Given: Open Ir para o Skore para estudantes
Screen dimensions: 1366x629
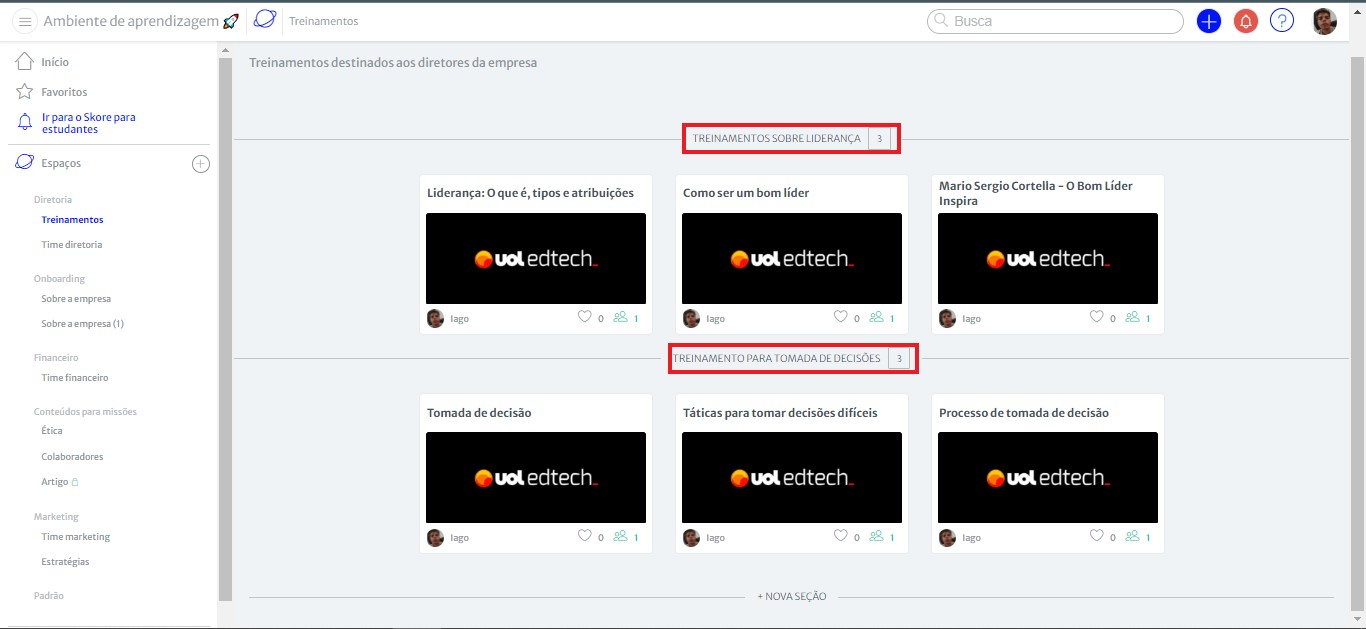Looking at the screenshot, I should [88, 123].
